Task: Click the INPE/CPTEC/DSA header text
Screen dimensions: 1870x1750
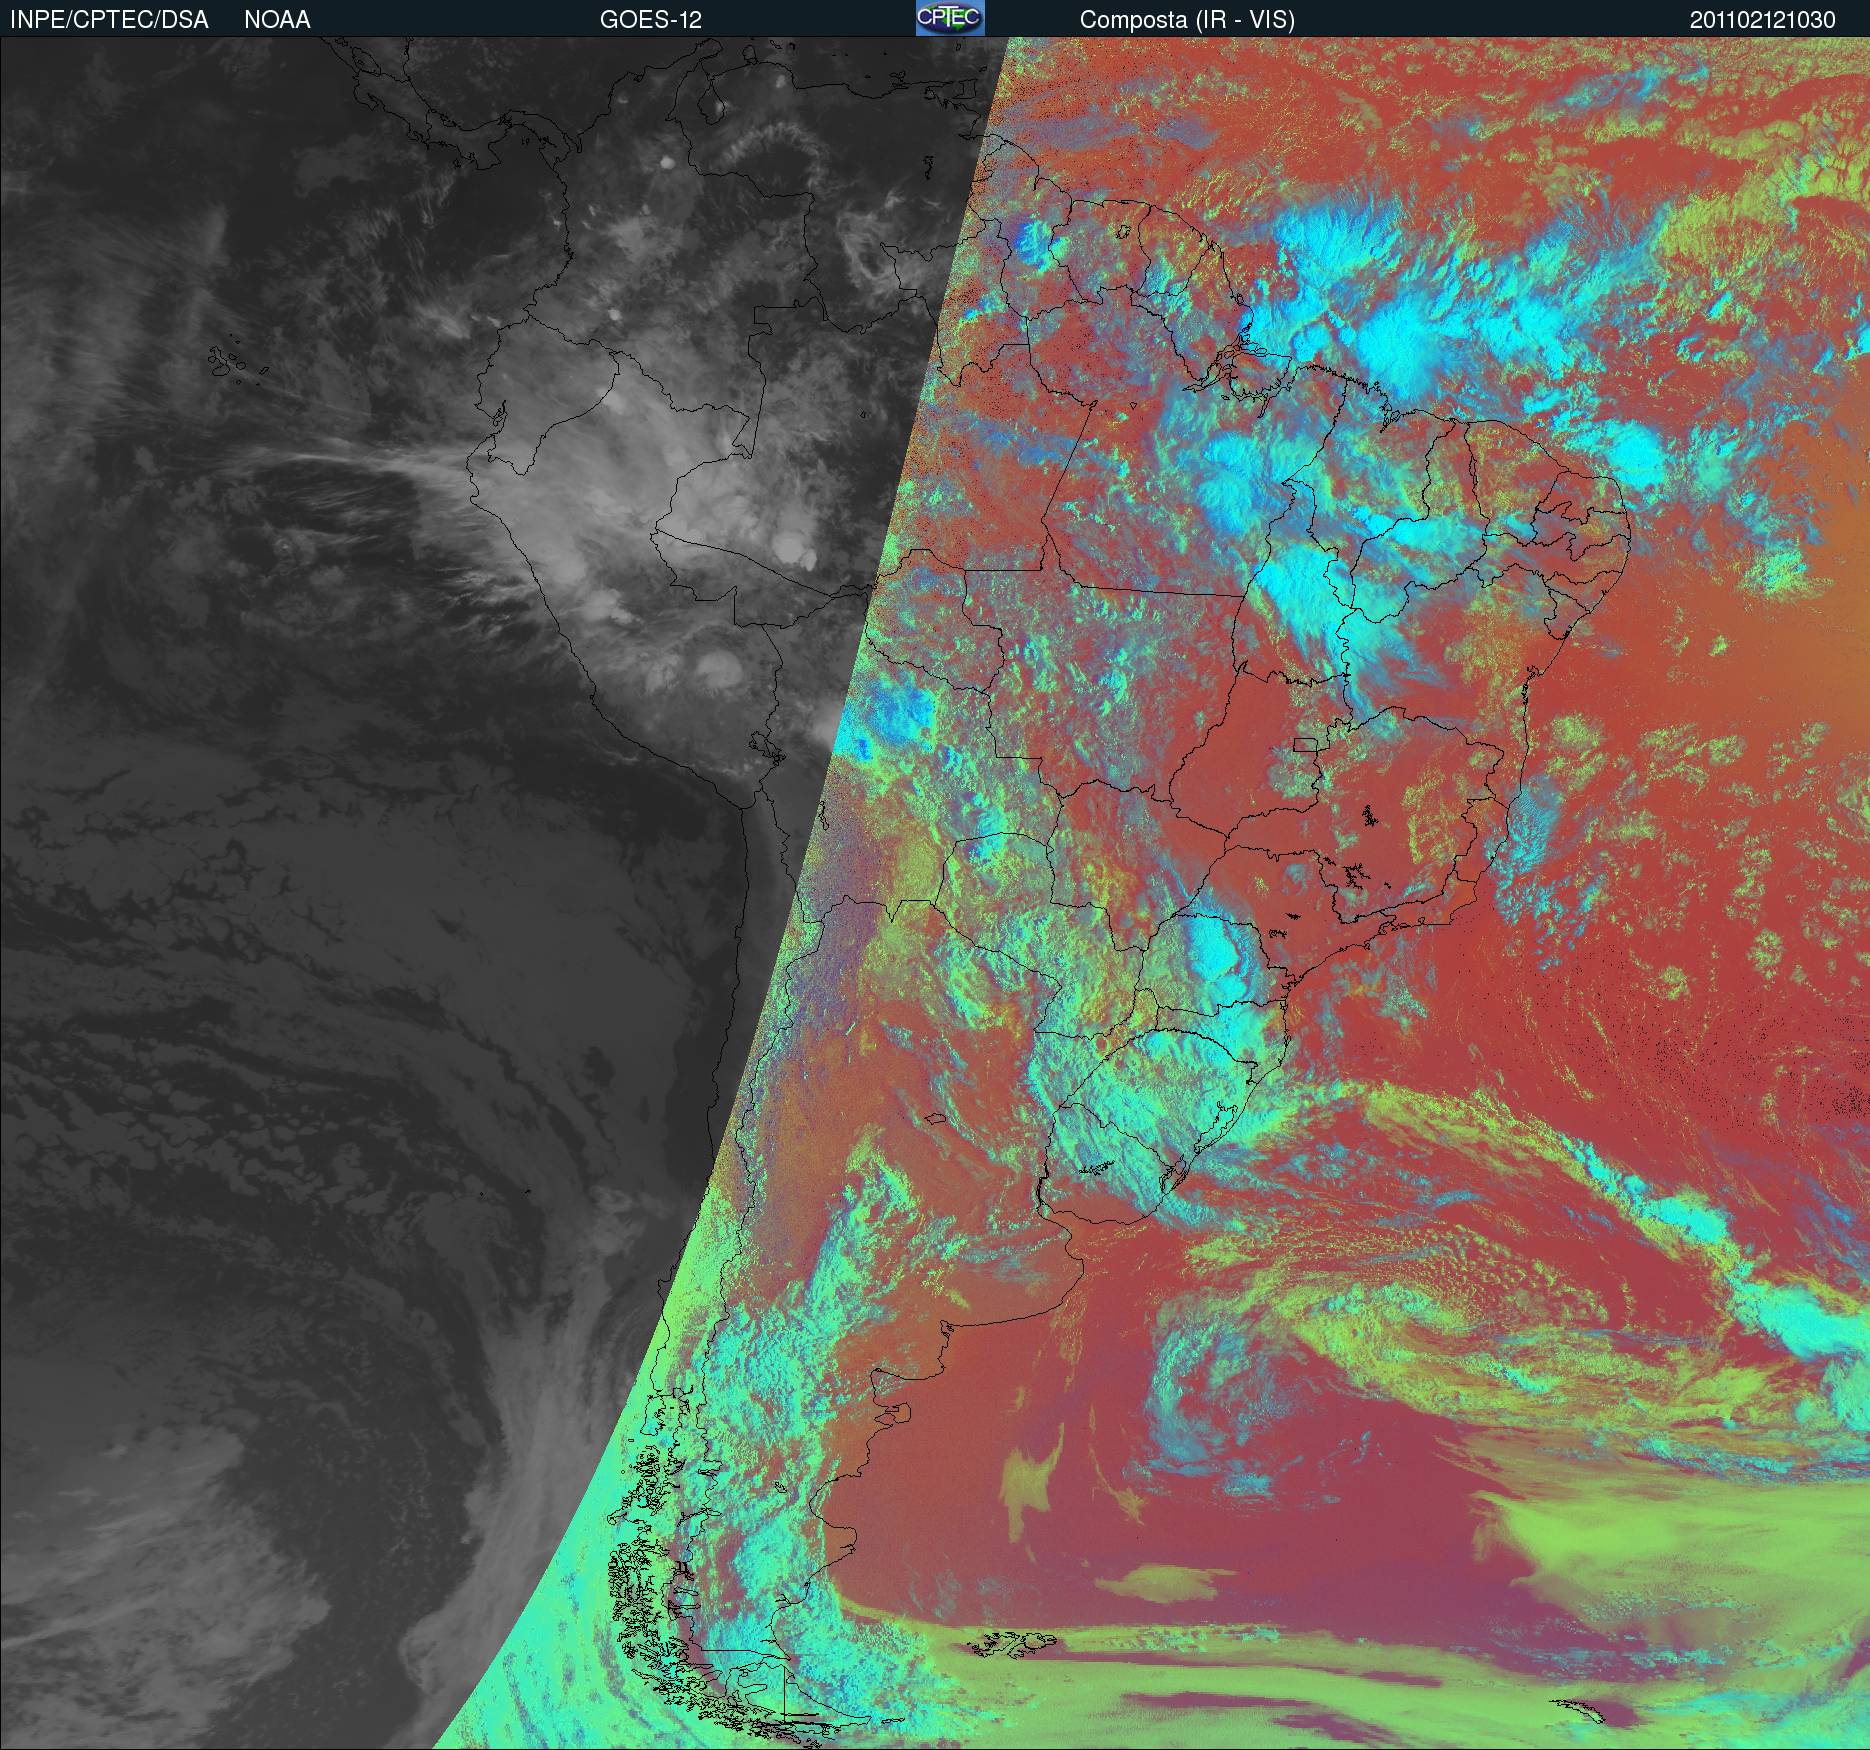Action: point(109,20)
